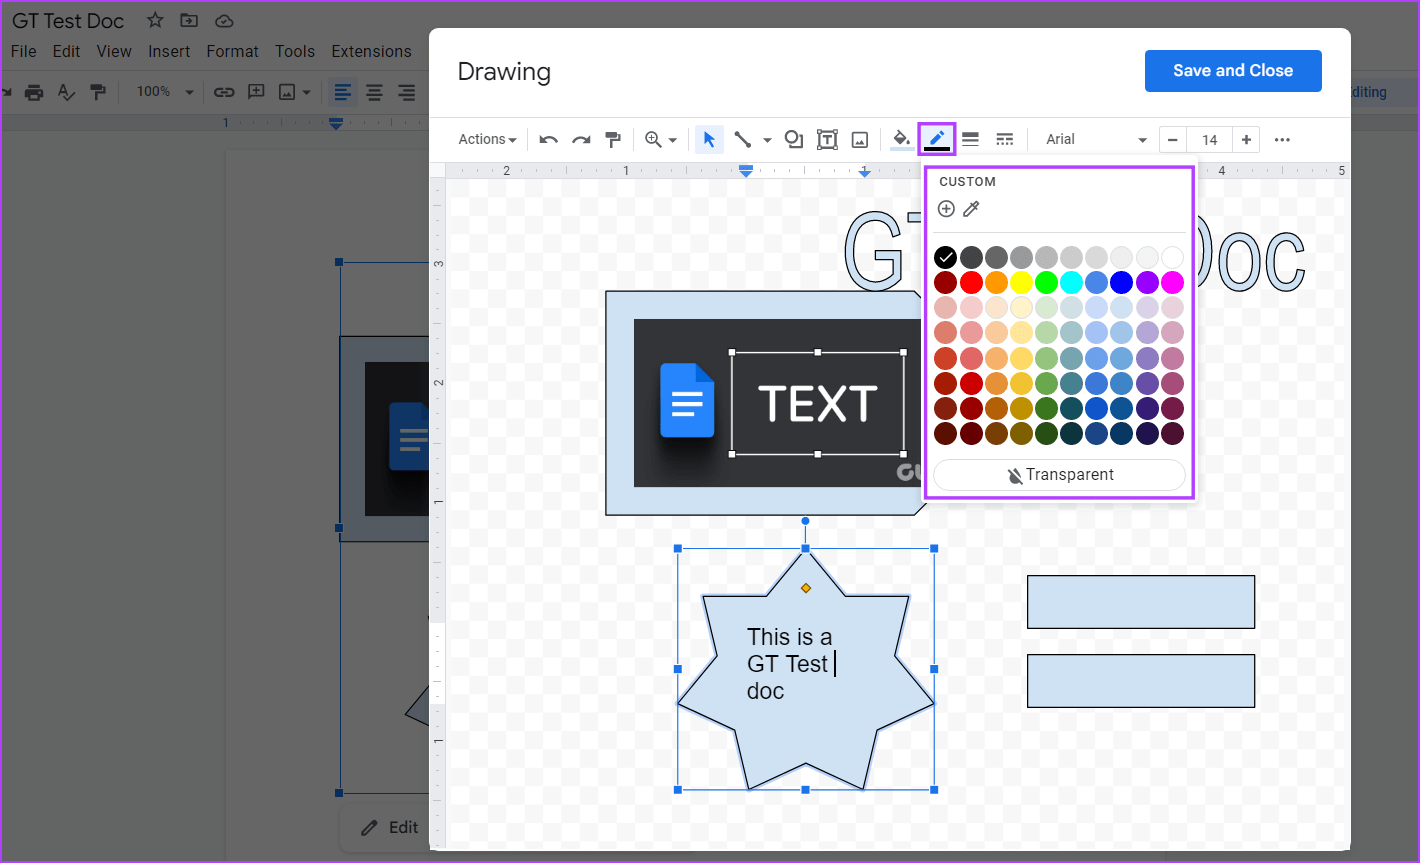Open the Border dash options
The width and height of the screenshot is (1420, 863).
1005,139
